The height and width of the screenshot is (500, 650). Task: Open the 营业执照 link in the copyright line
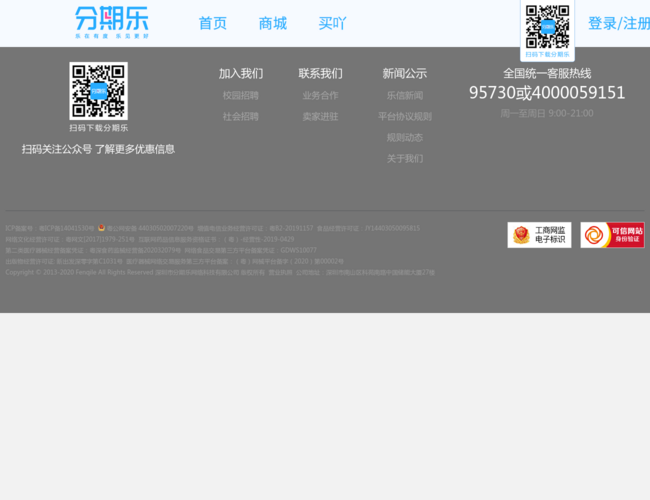point(281,273)
